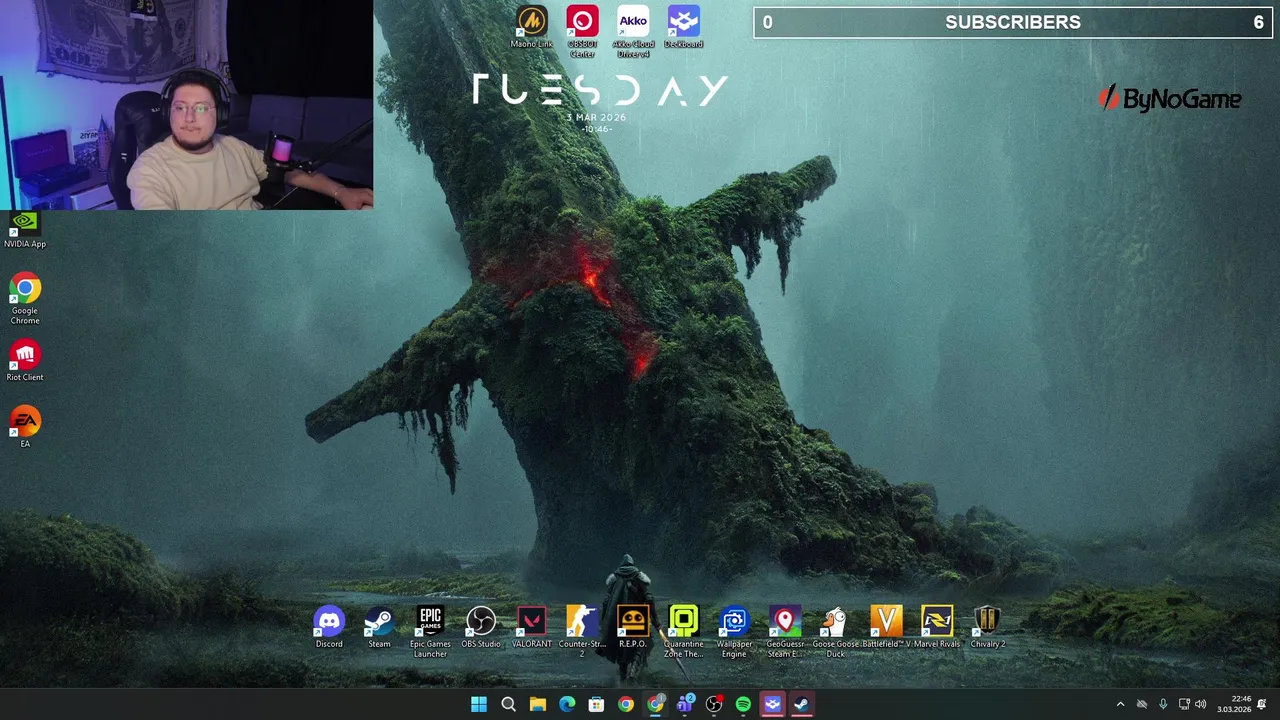Select the Google Chrome desktop shortcut

[x=25, y=300]
